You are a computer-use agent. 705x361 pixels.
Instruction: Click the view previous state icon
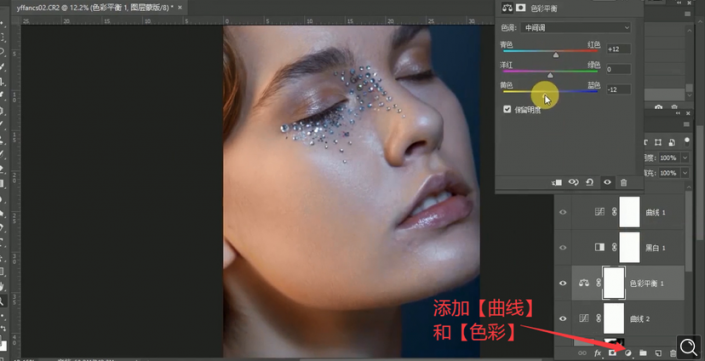[573, 183]
